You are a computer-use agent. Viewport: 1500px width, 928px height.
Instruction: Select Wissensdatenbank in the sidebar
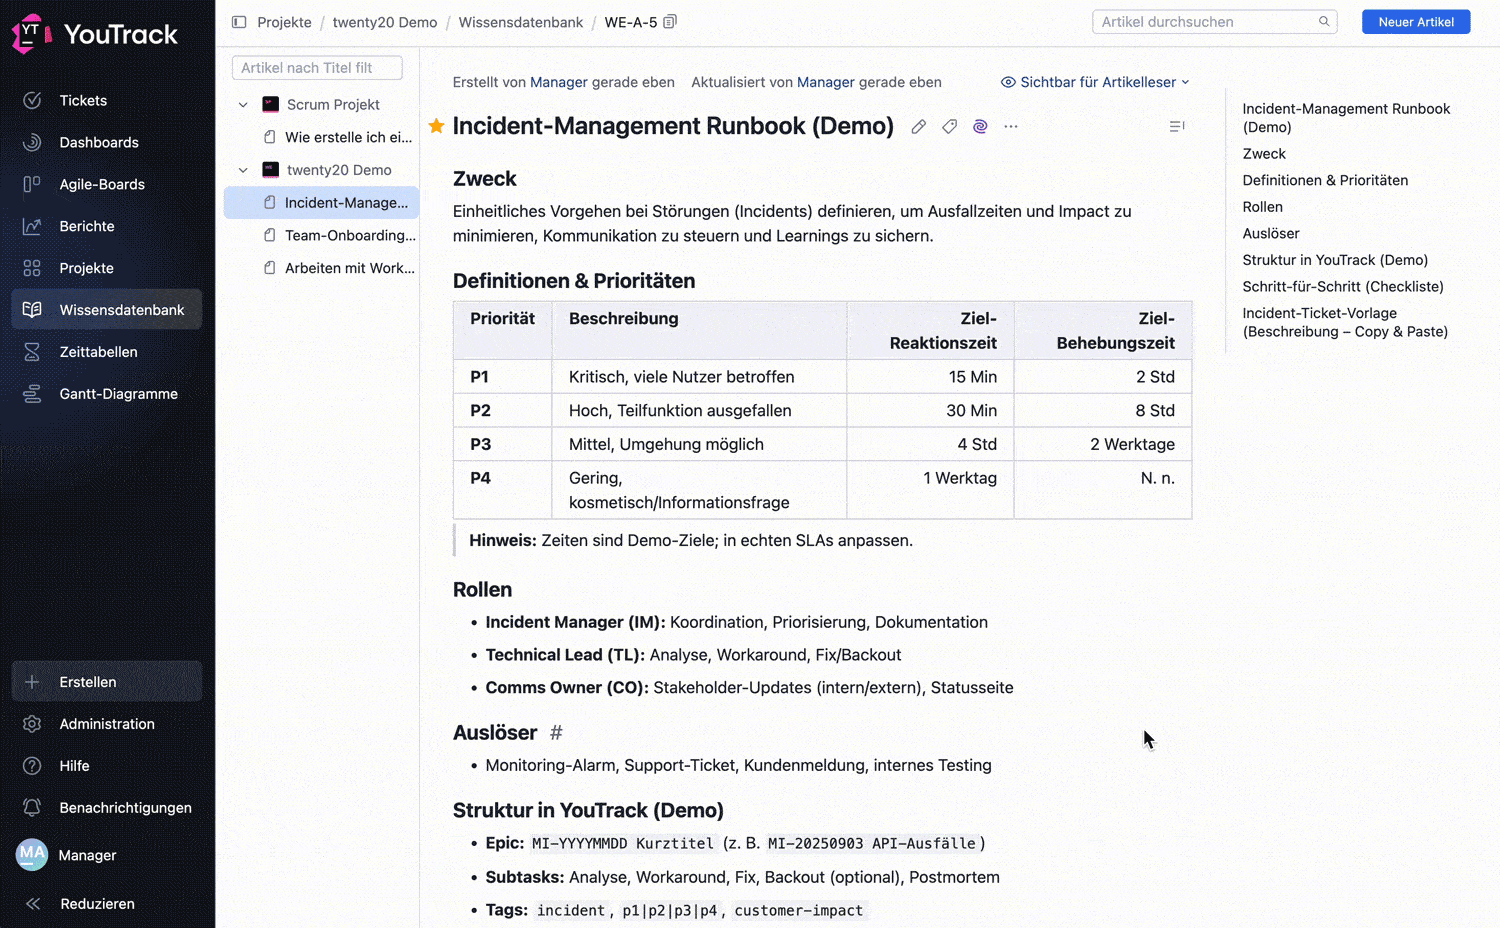click(x=106, y=310)
